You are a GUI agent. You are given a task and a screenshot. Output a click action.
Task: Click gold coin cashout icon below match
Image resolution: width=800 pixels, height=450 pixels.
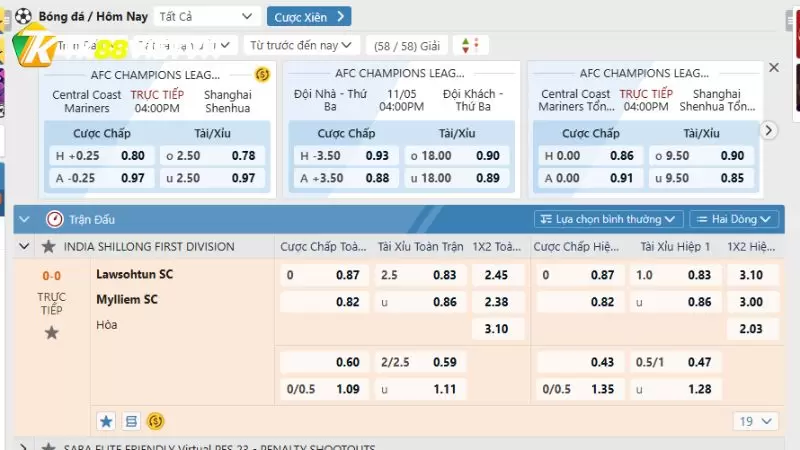(156, 421)
